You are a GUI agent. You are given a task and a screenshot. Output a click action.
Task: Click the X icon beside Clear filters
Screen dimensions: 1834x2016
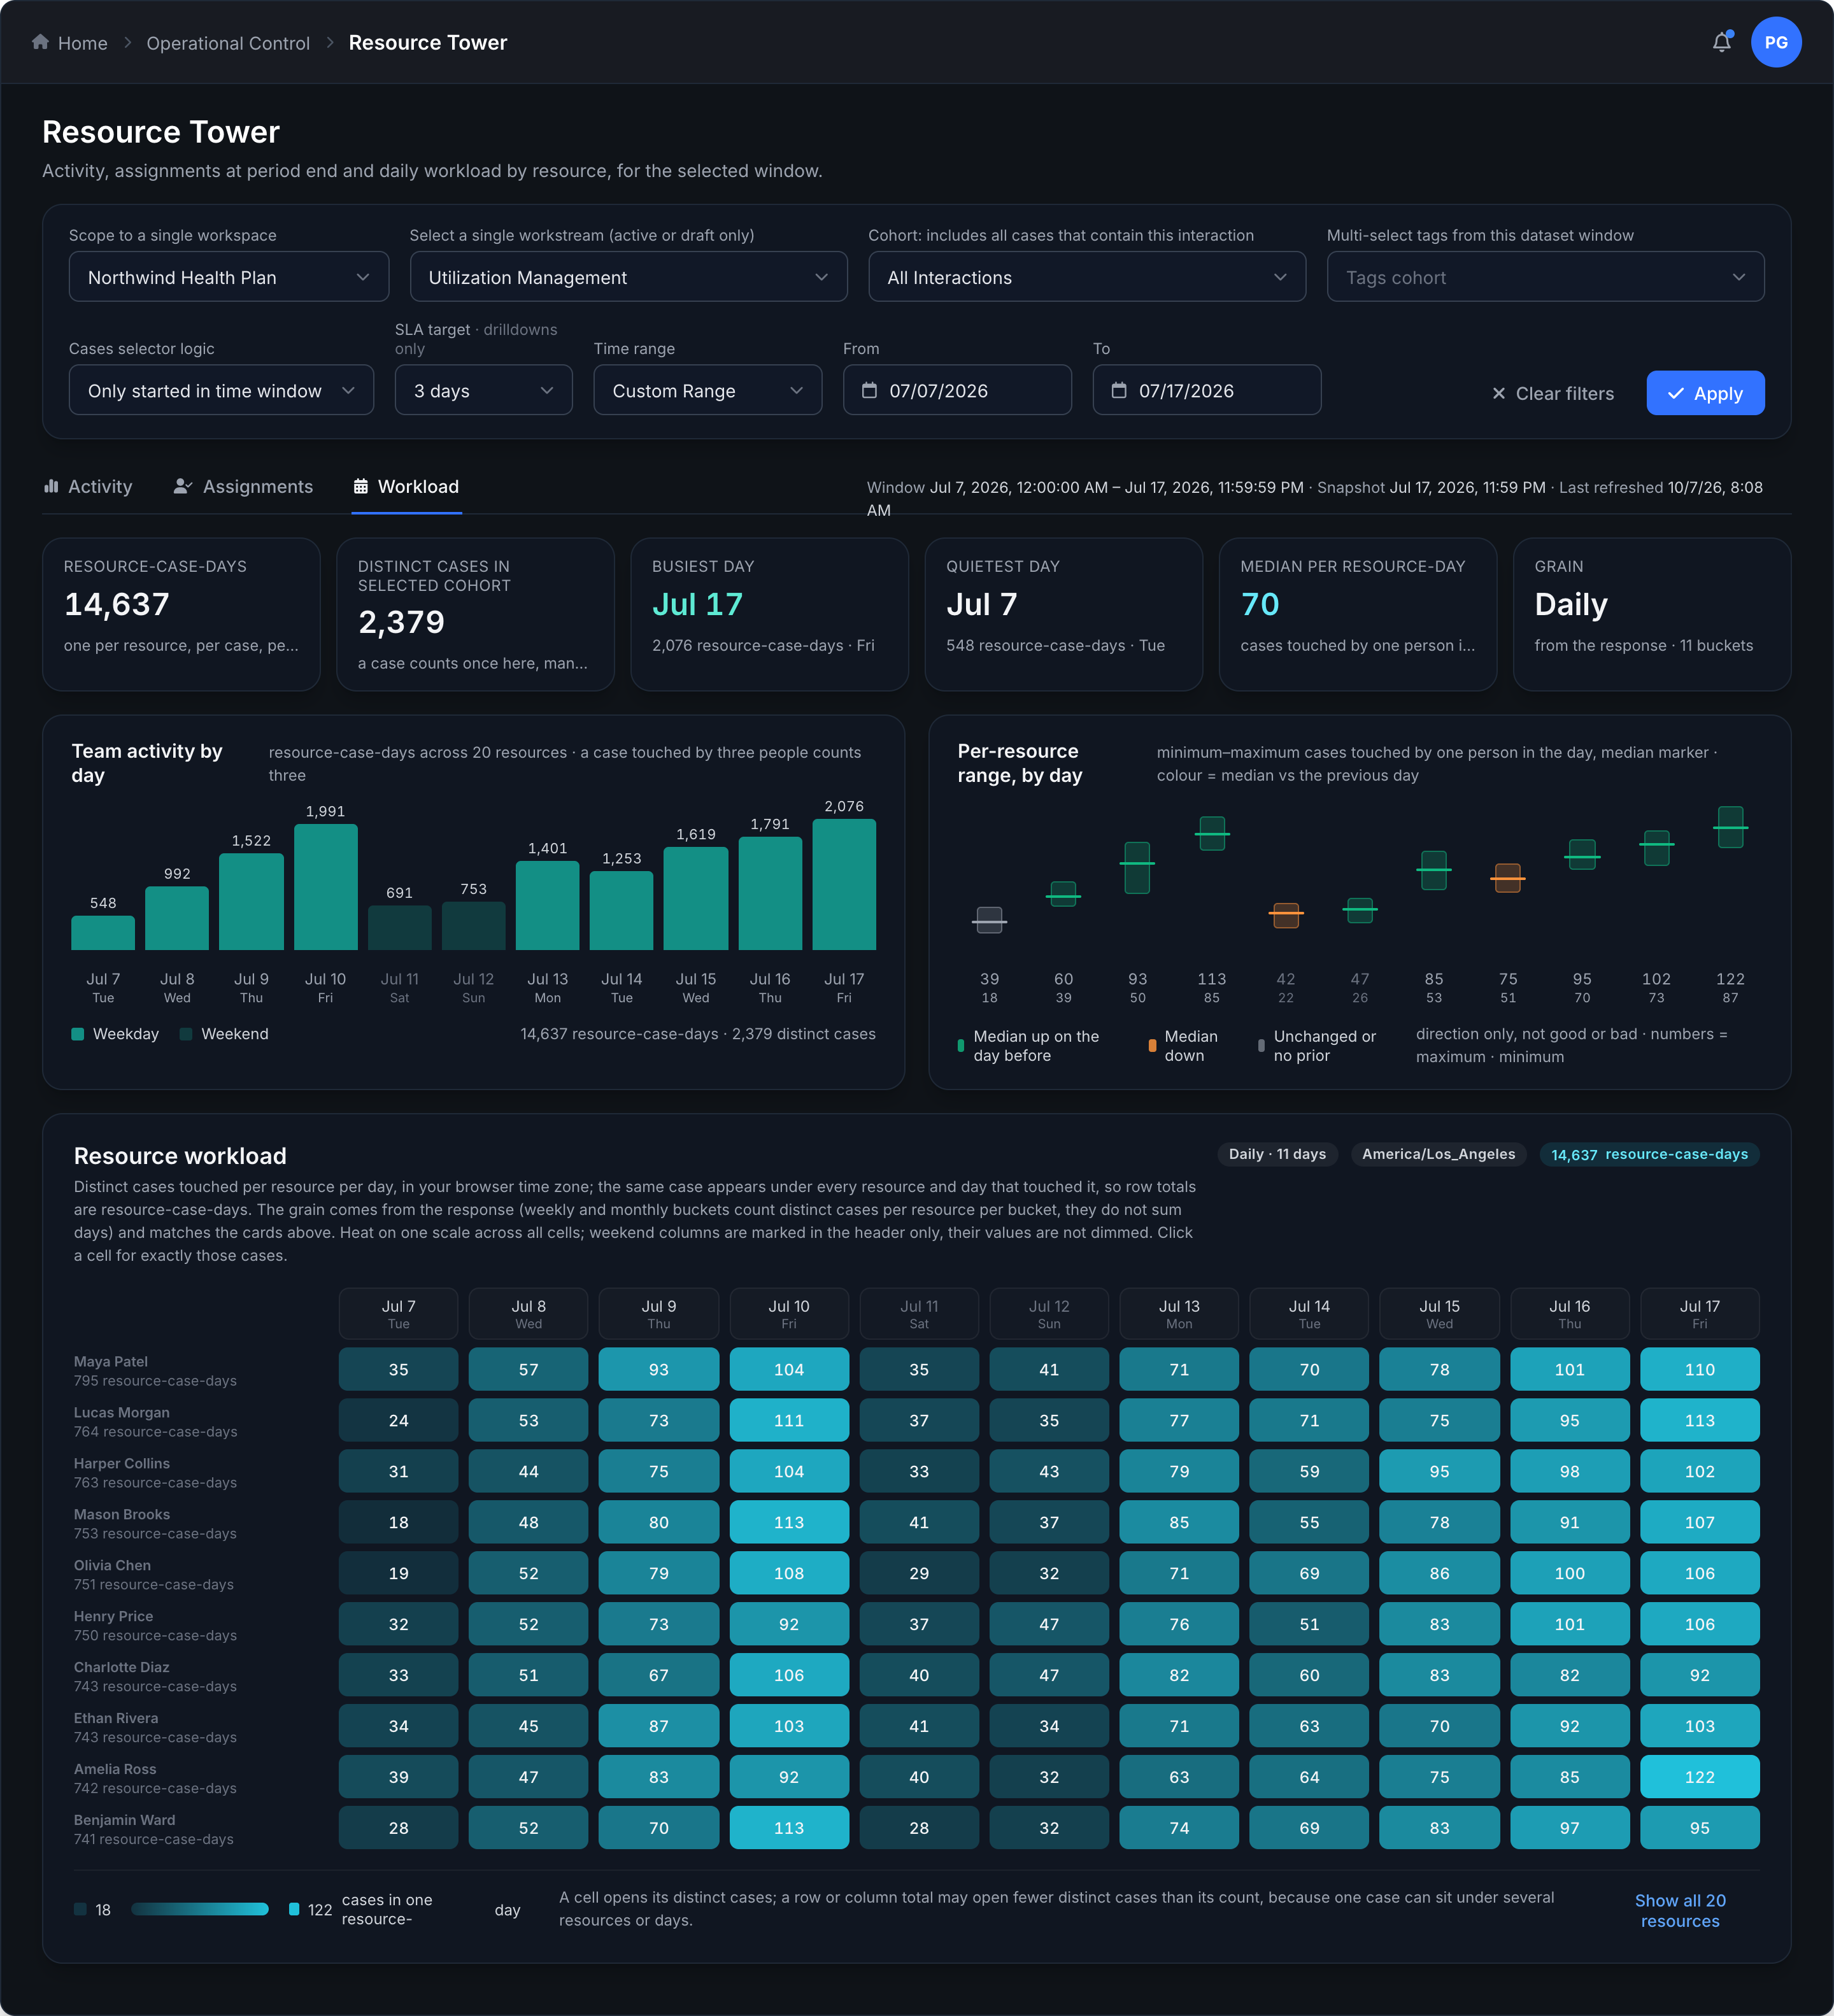[1498, 393]
